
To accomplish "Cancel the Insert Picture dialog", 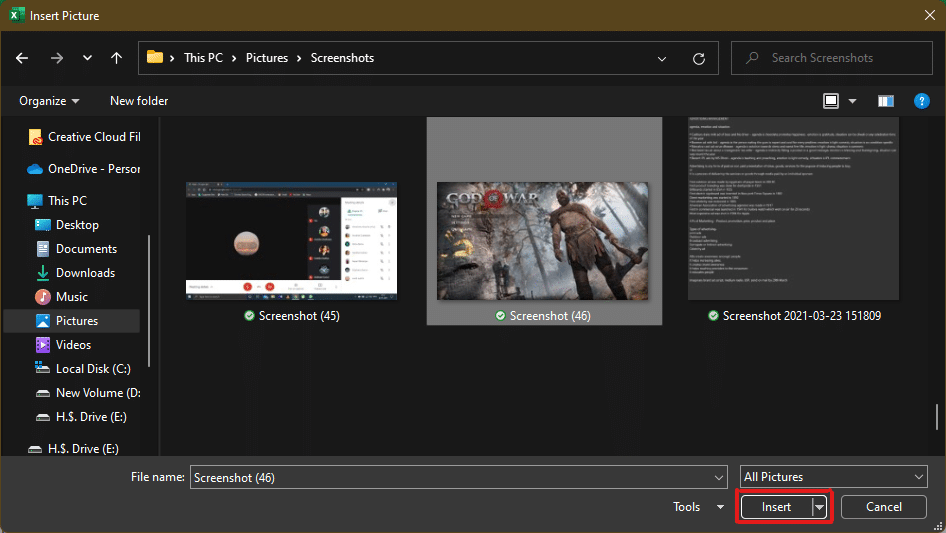I will coord(884,507).
